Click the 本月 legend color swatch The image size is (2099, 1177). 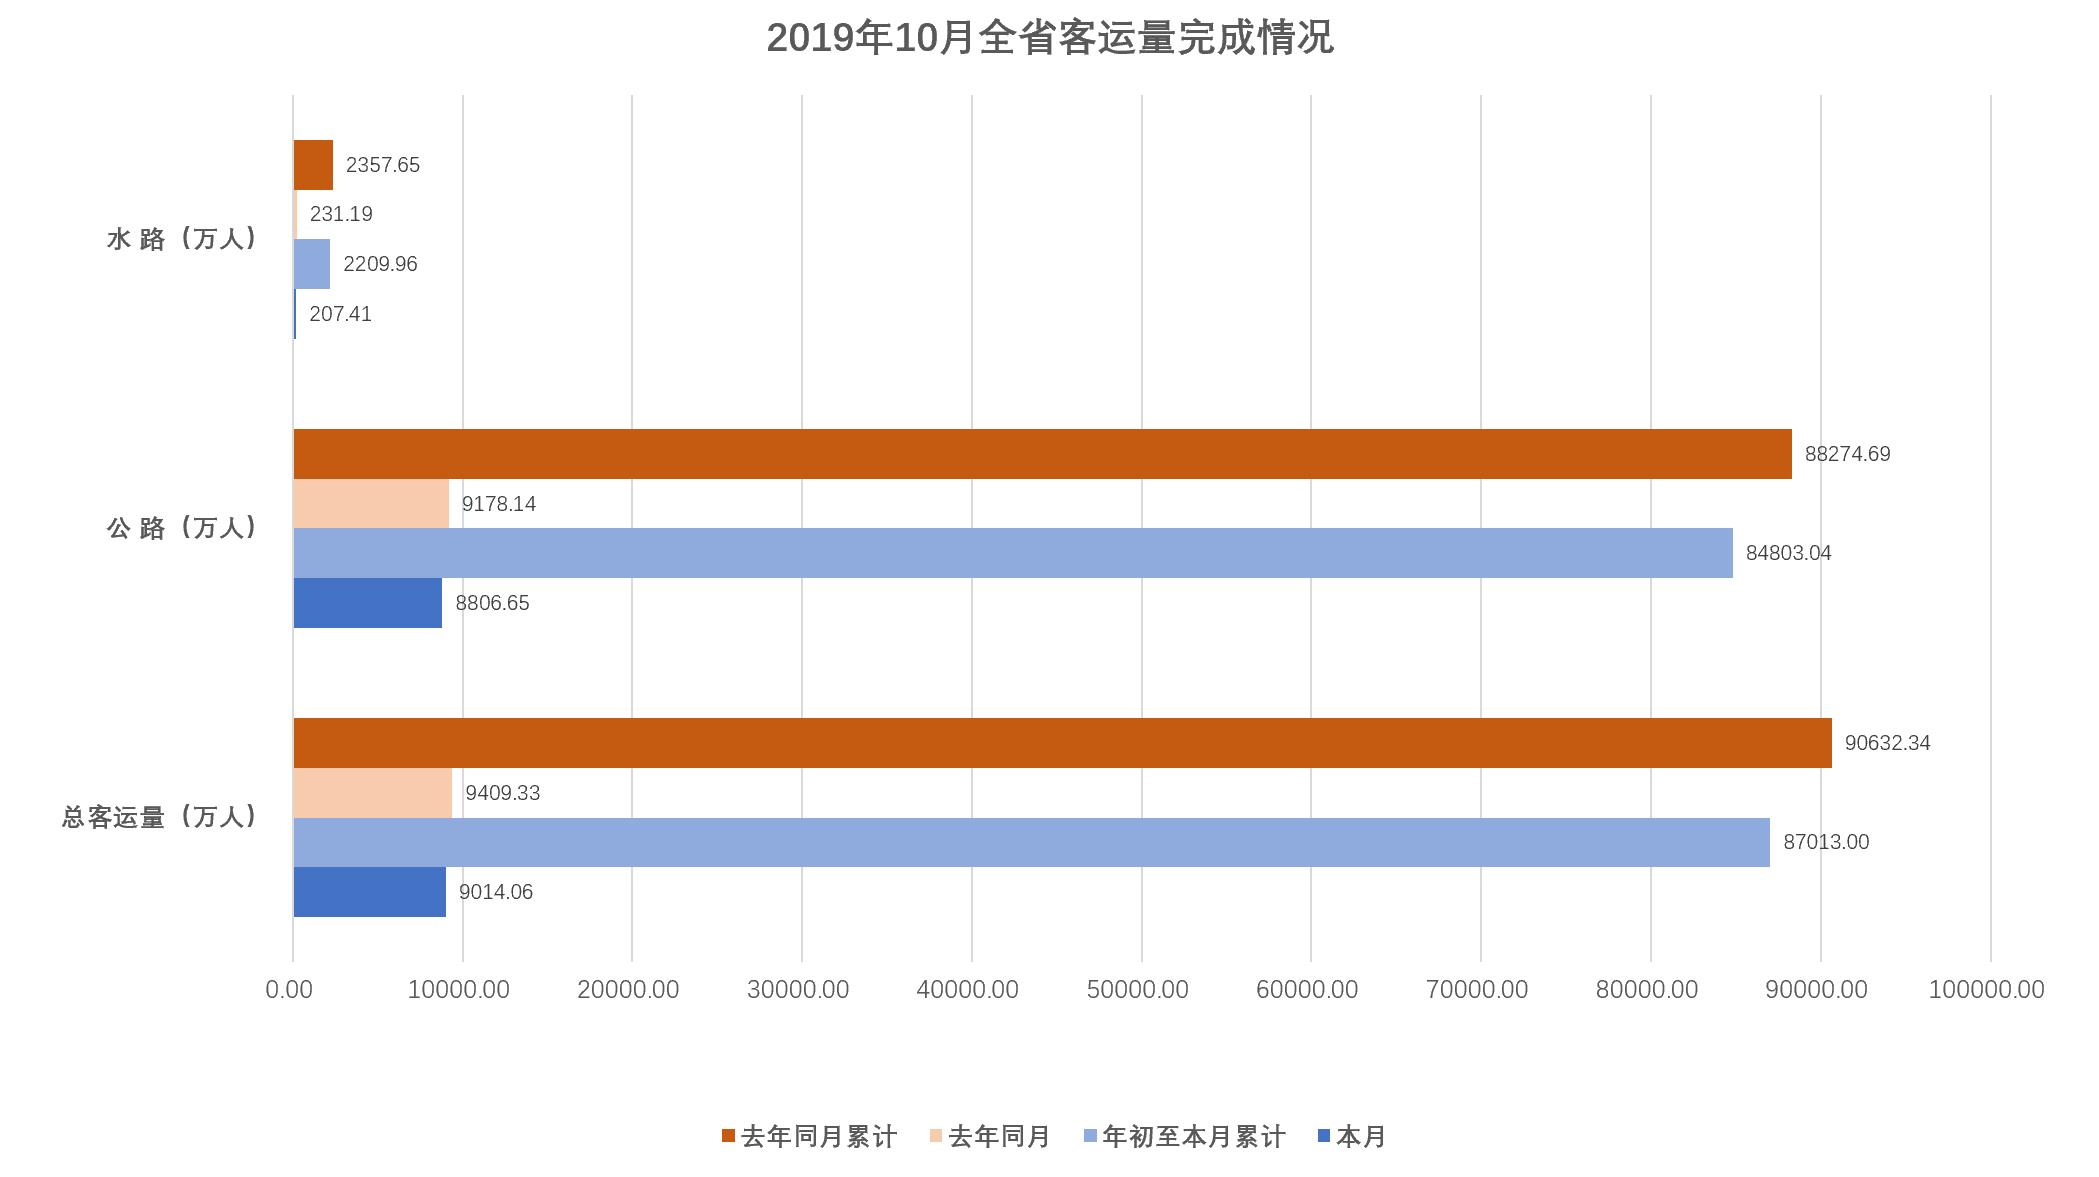pyautogui.click(x=1324, y=1137)
